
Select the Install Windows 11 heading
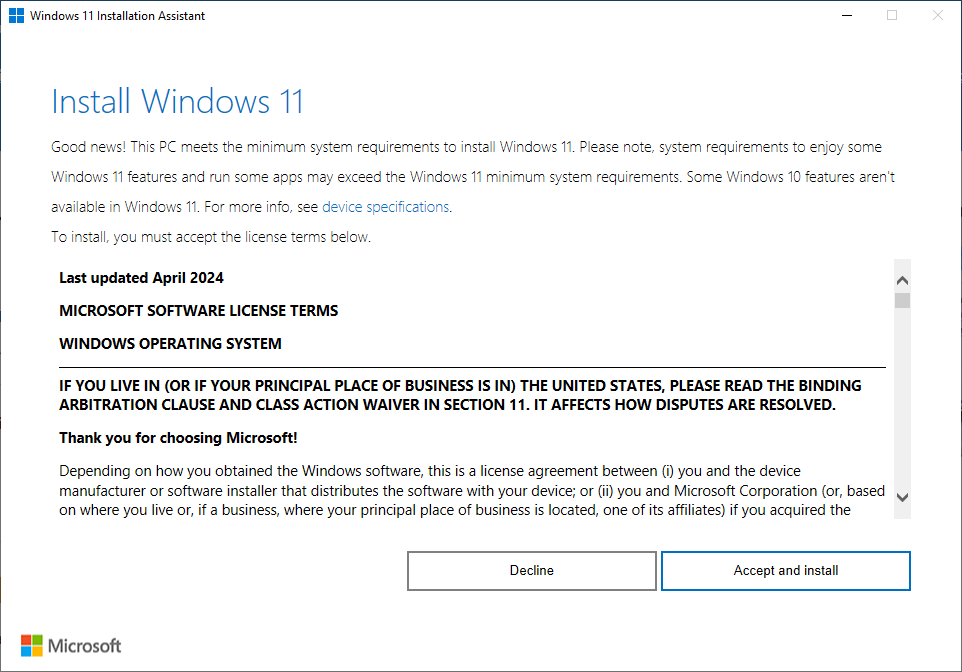click(x=177, y=101)
